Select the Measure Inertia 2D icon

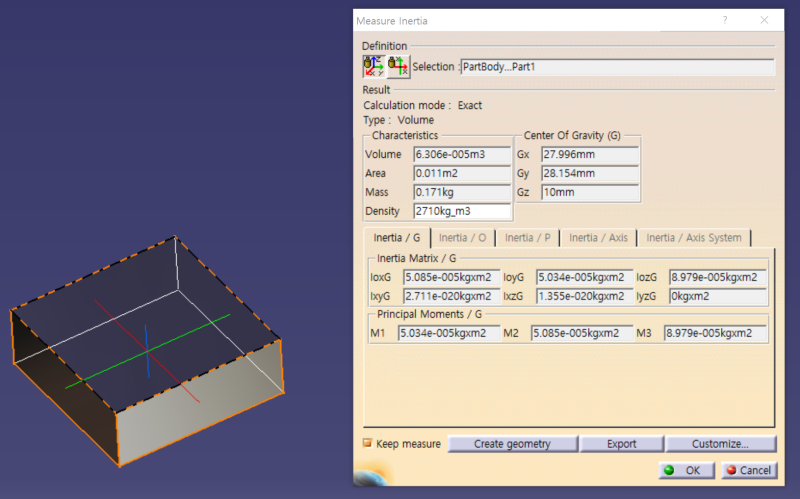(x=397, y=67)
